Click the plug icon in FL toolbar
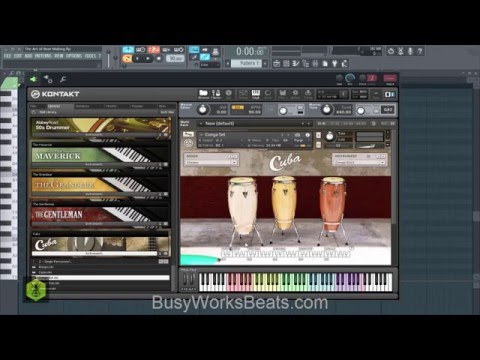The height and width of the screenshot is (360, 480). pyautogui.click(x=335, y=63)
